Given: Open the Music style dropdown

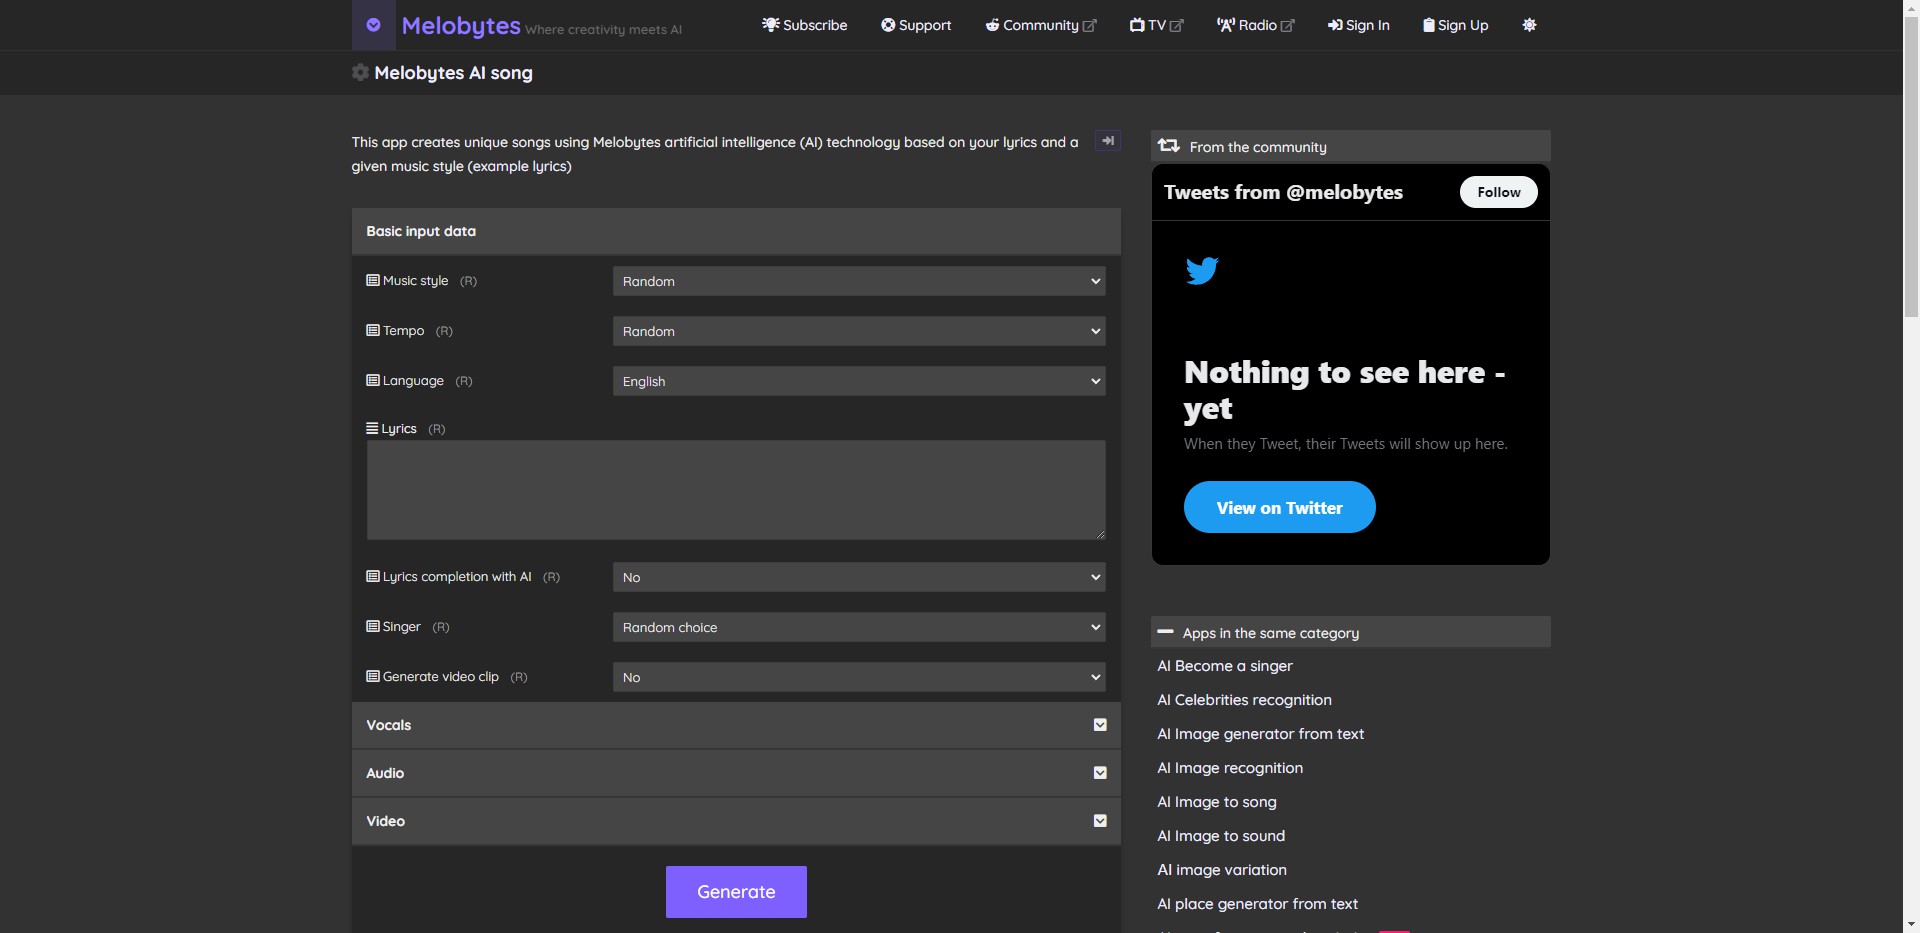Looking at the screenshot, I should coord(858,281).
